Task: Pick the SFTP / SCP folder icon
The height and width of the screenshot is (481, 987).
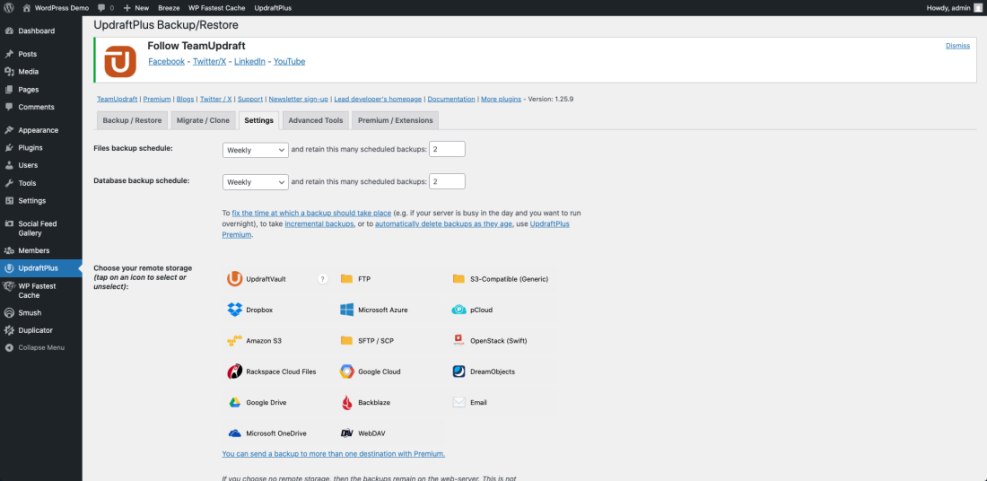Action: point(346,341)
